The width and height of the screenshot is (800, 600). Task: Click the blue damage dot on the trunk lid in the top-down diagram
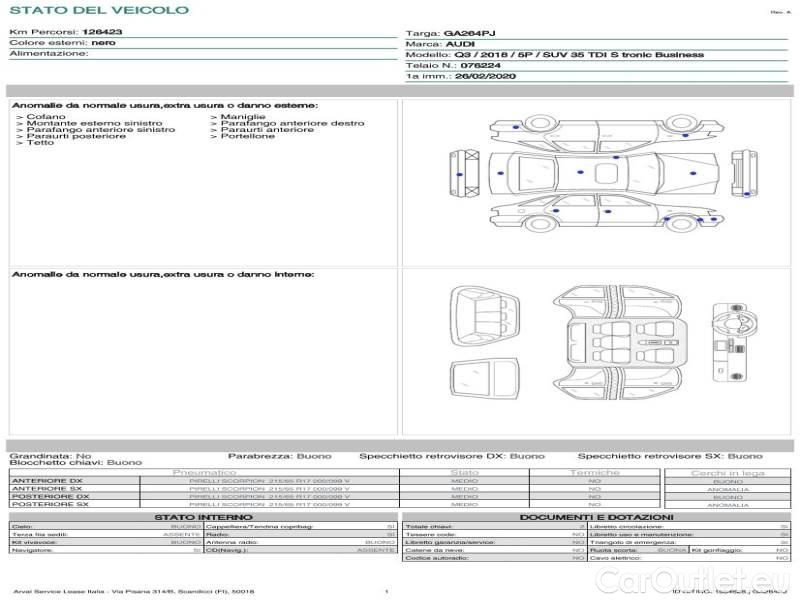click(x=501, y=173)
